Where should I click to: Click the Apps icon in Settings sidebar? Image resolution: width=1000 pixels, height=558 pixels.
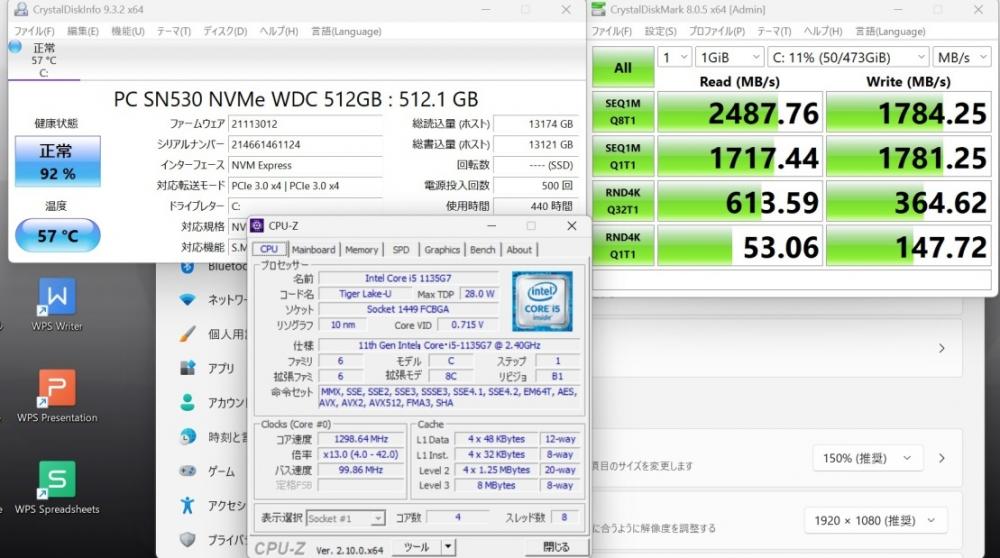click(188, 368)
